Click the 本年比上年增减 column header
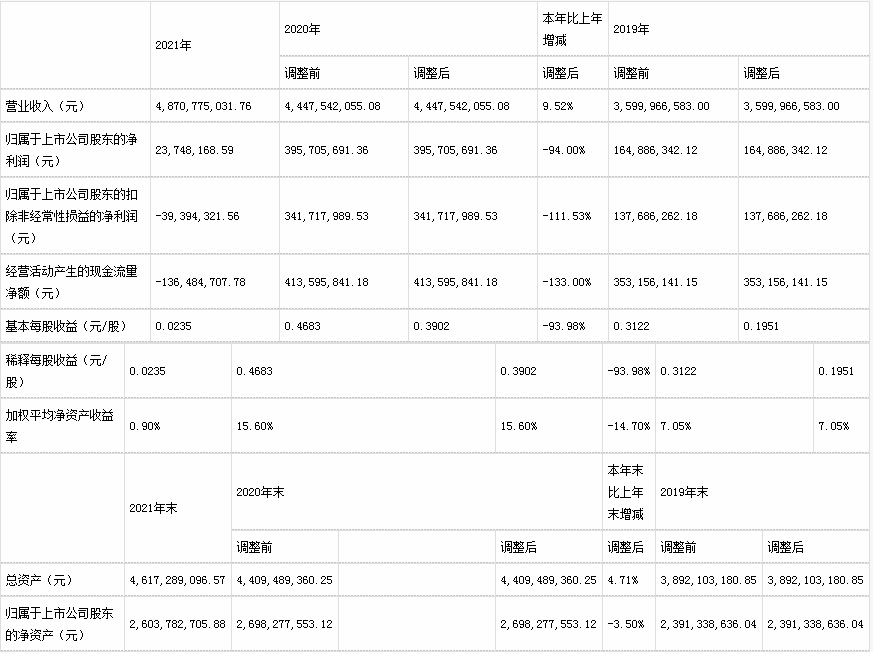This screenshot has height=652, width=873. pos(572,29)
